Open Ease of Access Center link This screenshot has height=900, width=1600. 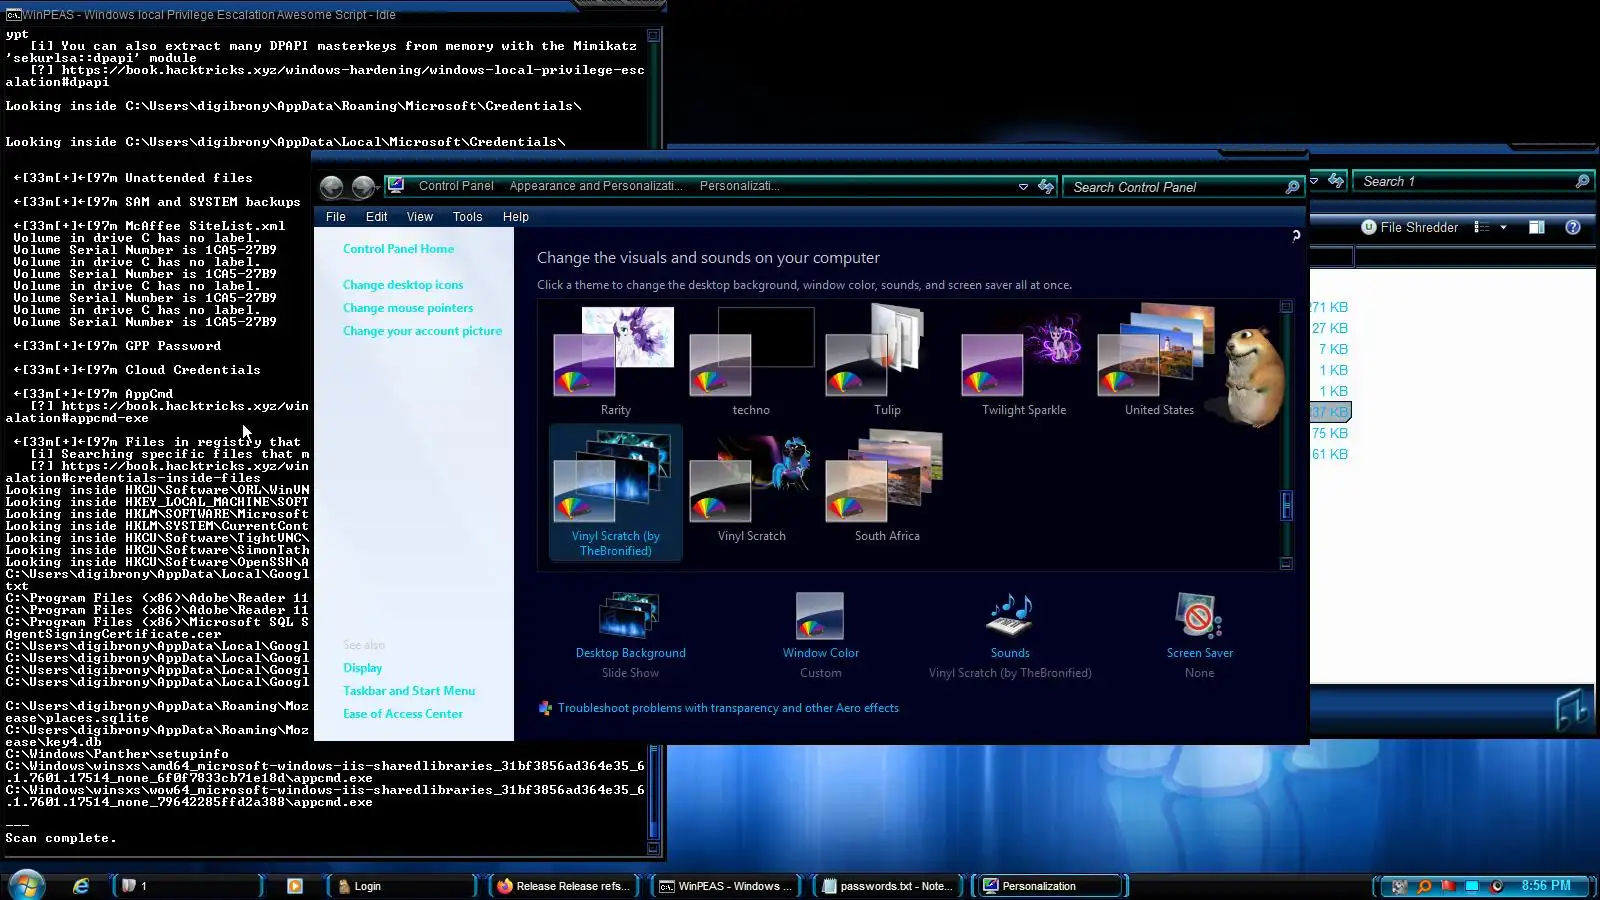tap(403, 714)
